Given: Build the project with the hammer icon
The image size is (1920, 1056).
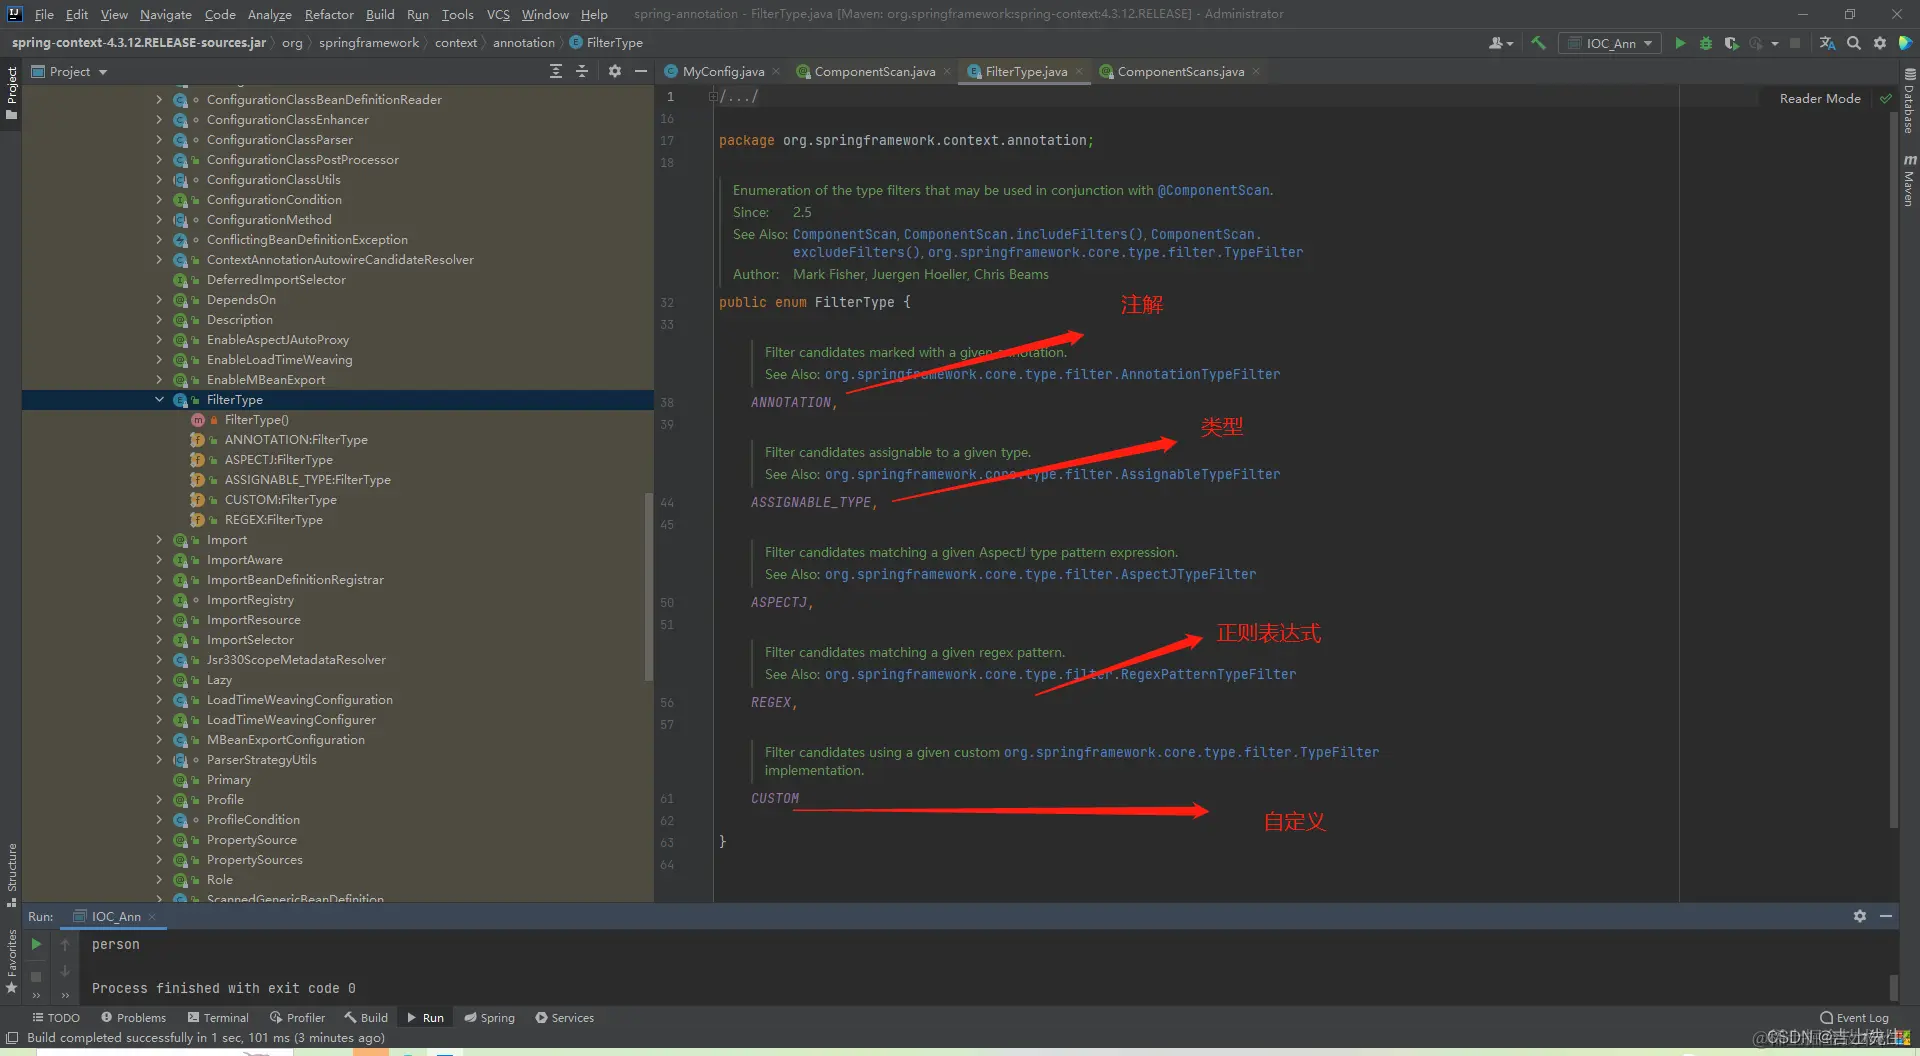Looking at the screenshot, I should (1538, 43).
